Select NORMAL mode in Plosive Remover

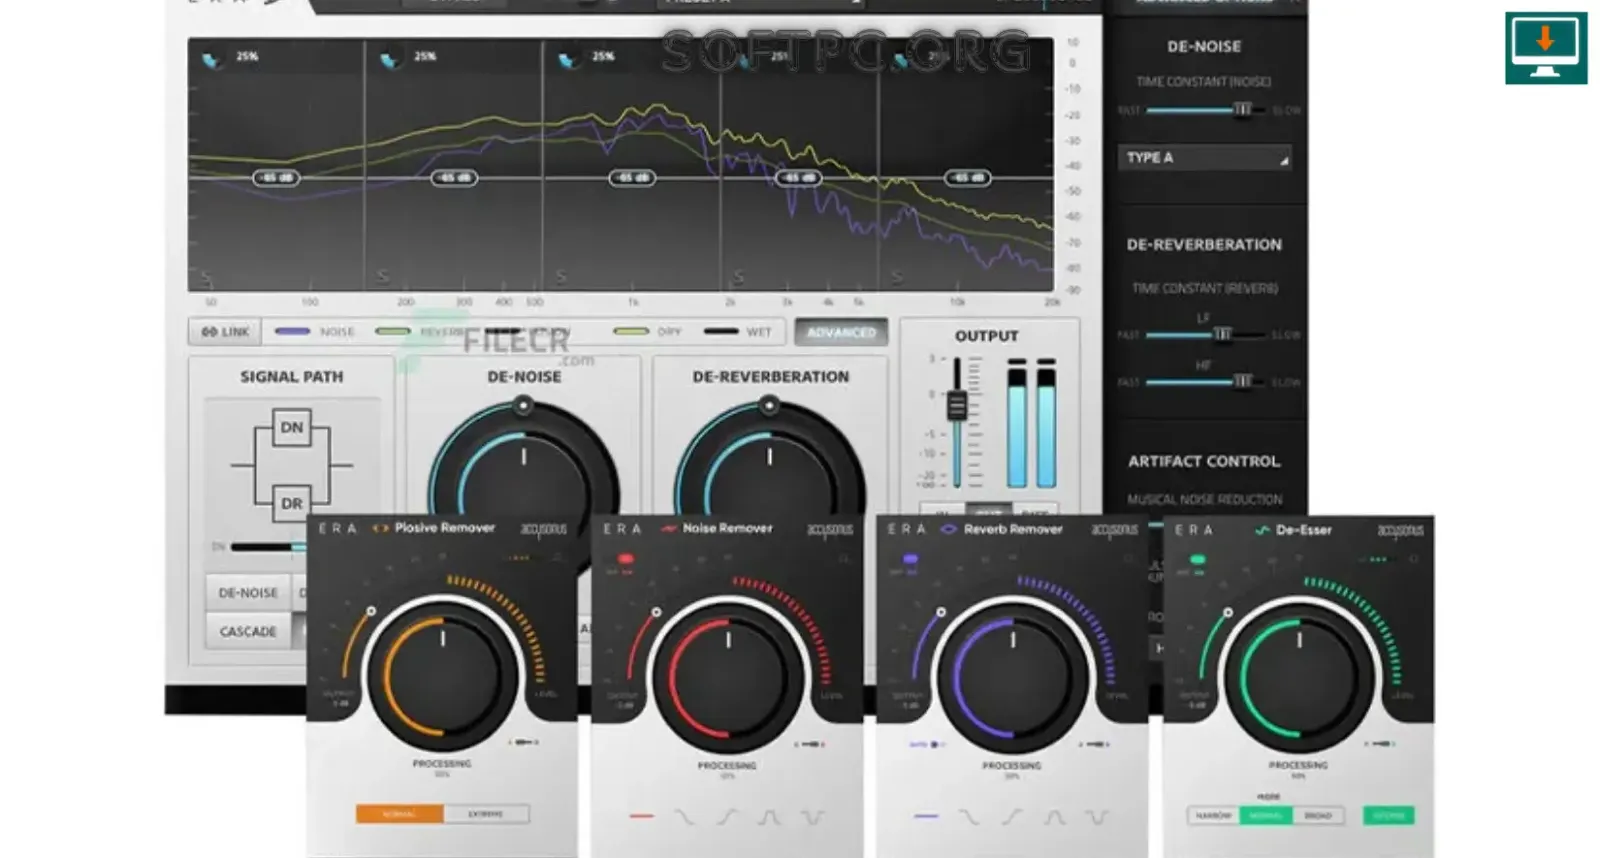[400, 814]
